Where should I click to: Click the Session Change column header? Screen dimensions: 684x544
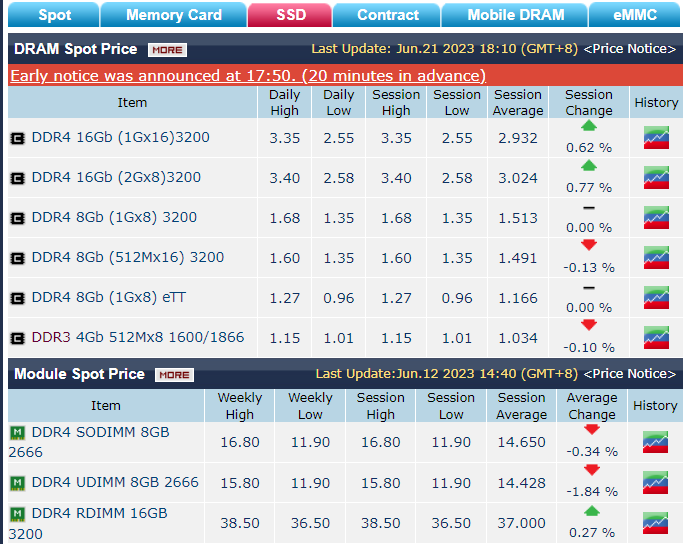click(589, 103)
